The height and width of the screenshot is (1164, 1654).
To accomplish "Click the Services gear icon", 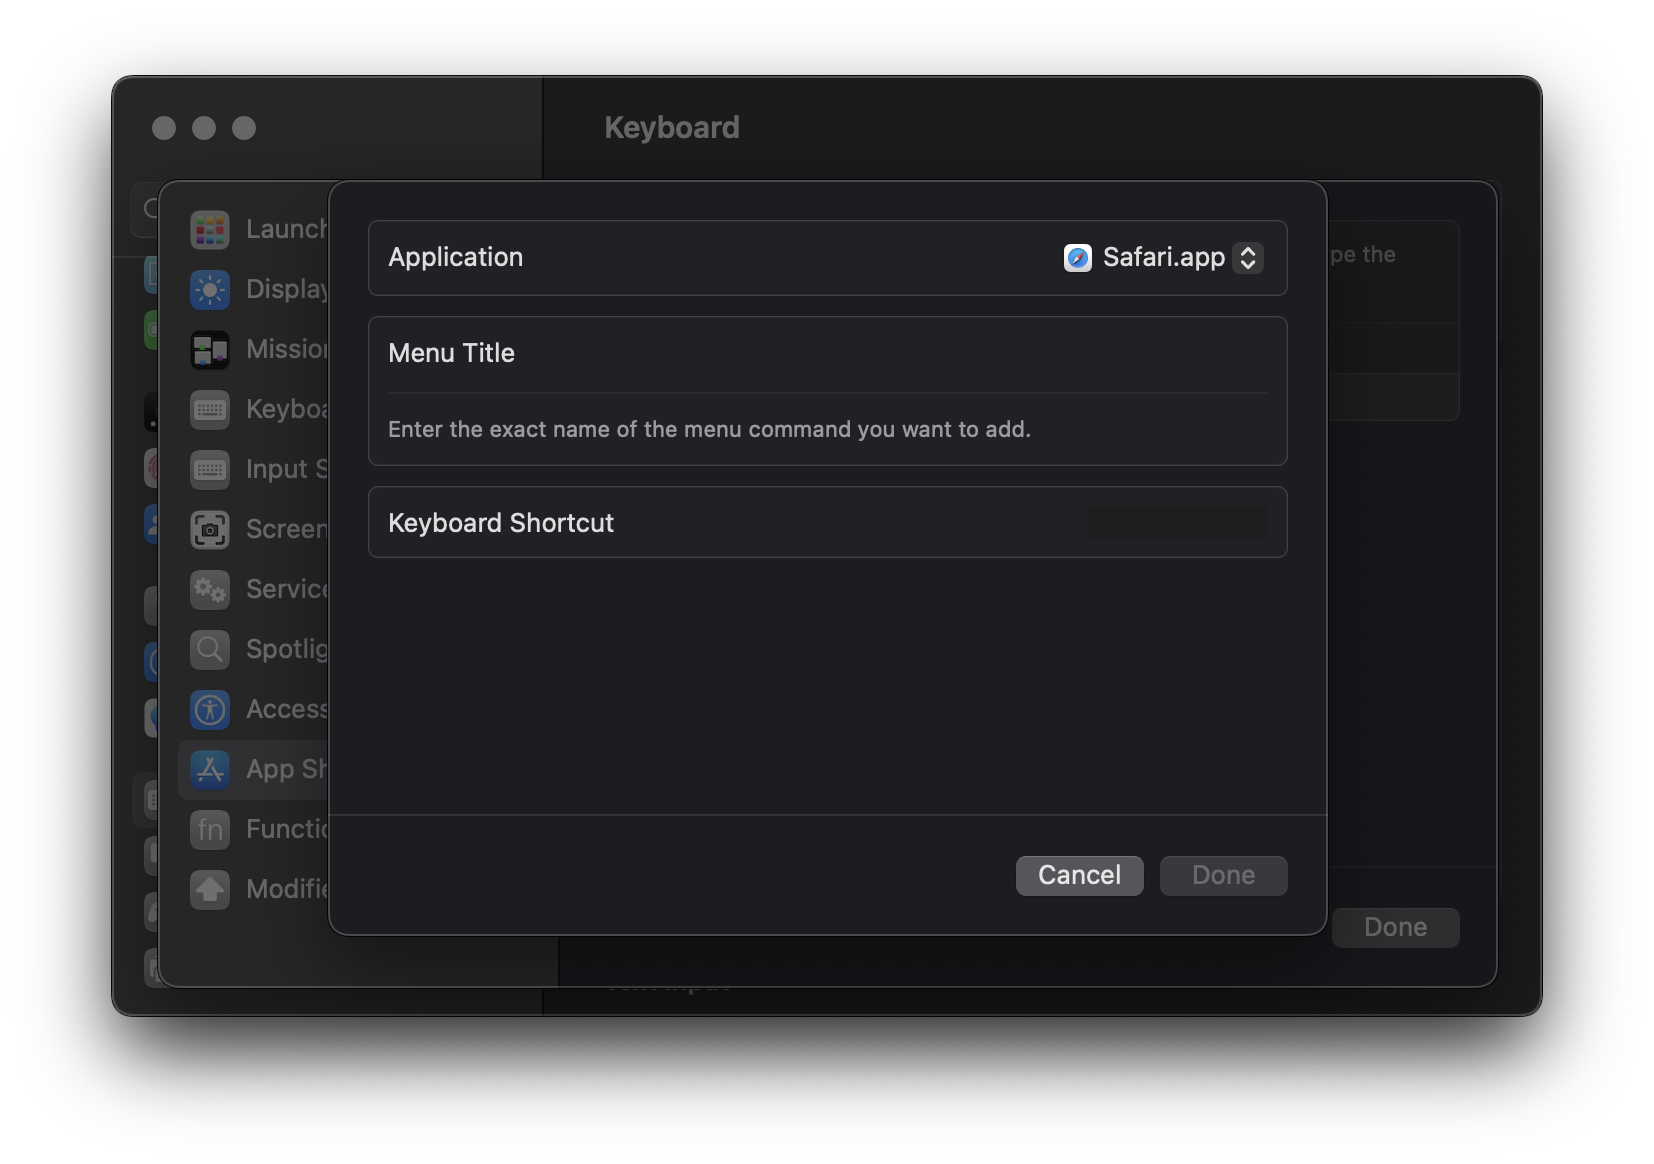I will [x=210, y=590].
